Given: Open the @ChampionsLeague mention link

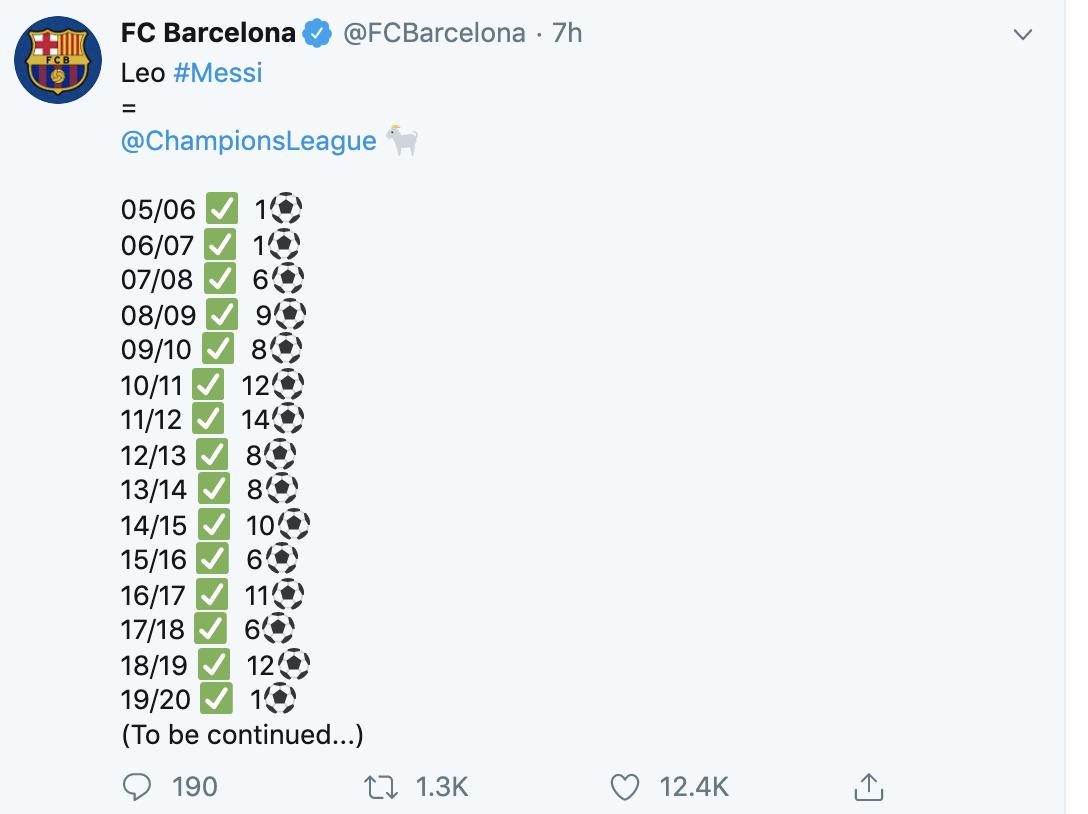Looking at the screenshot, I should pos(248,140).
